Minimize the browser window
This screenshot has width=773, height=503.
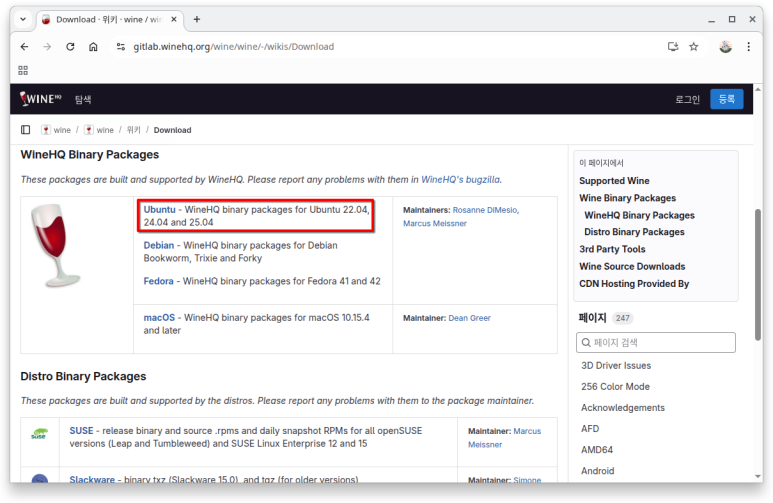pos(711,20)
